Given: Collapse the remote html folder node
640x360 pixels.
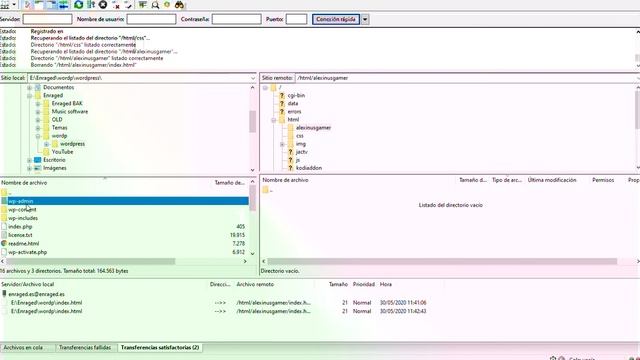Looking at the screenshot, I should 274,120.
